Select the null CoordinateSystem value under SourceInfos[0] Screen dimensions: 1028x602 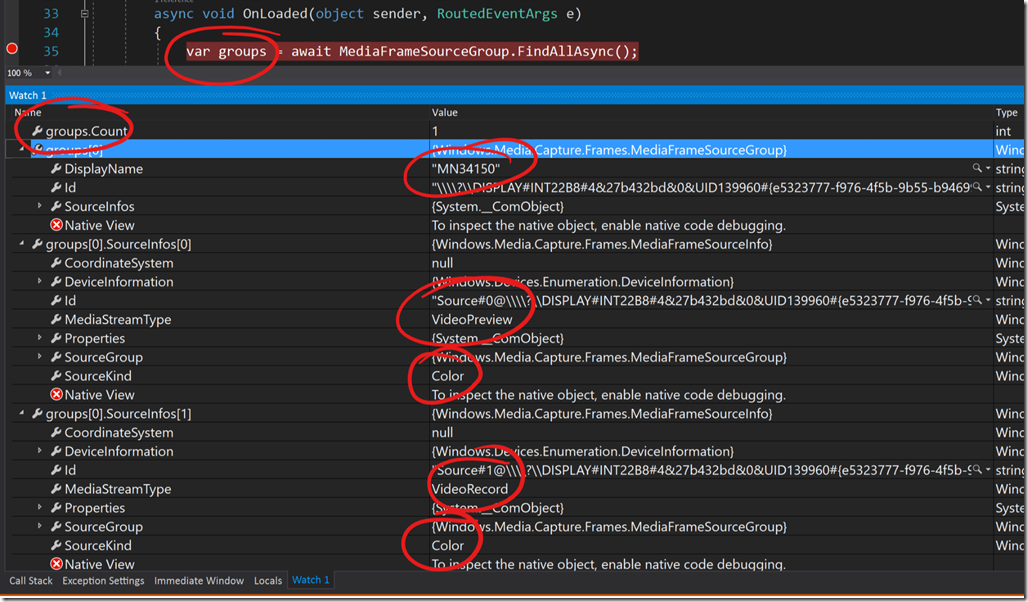442,263
